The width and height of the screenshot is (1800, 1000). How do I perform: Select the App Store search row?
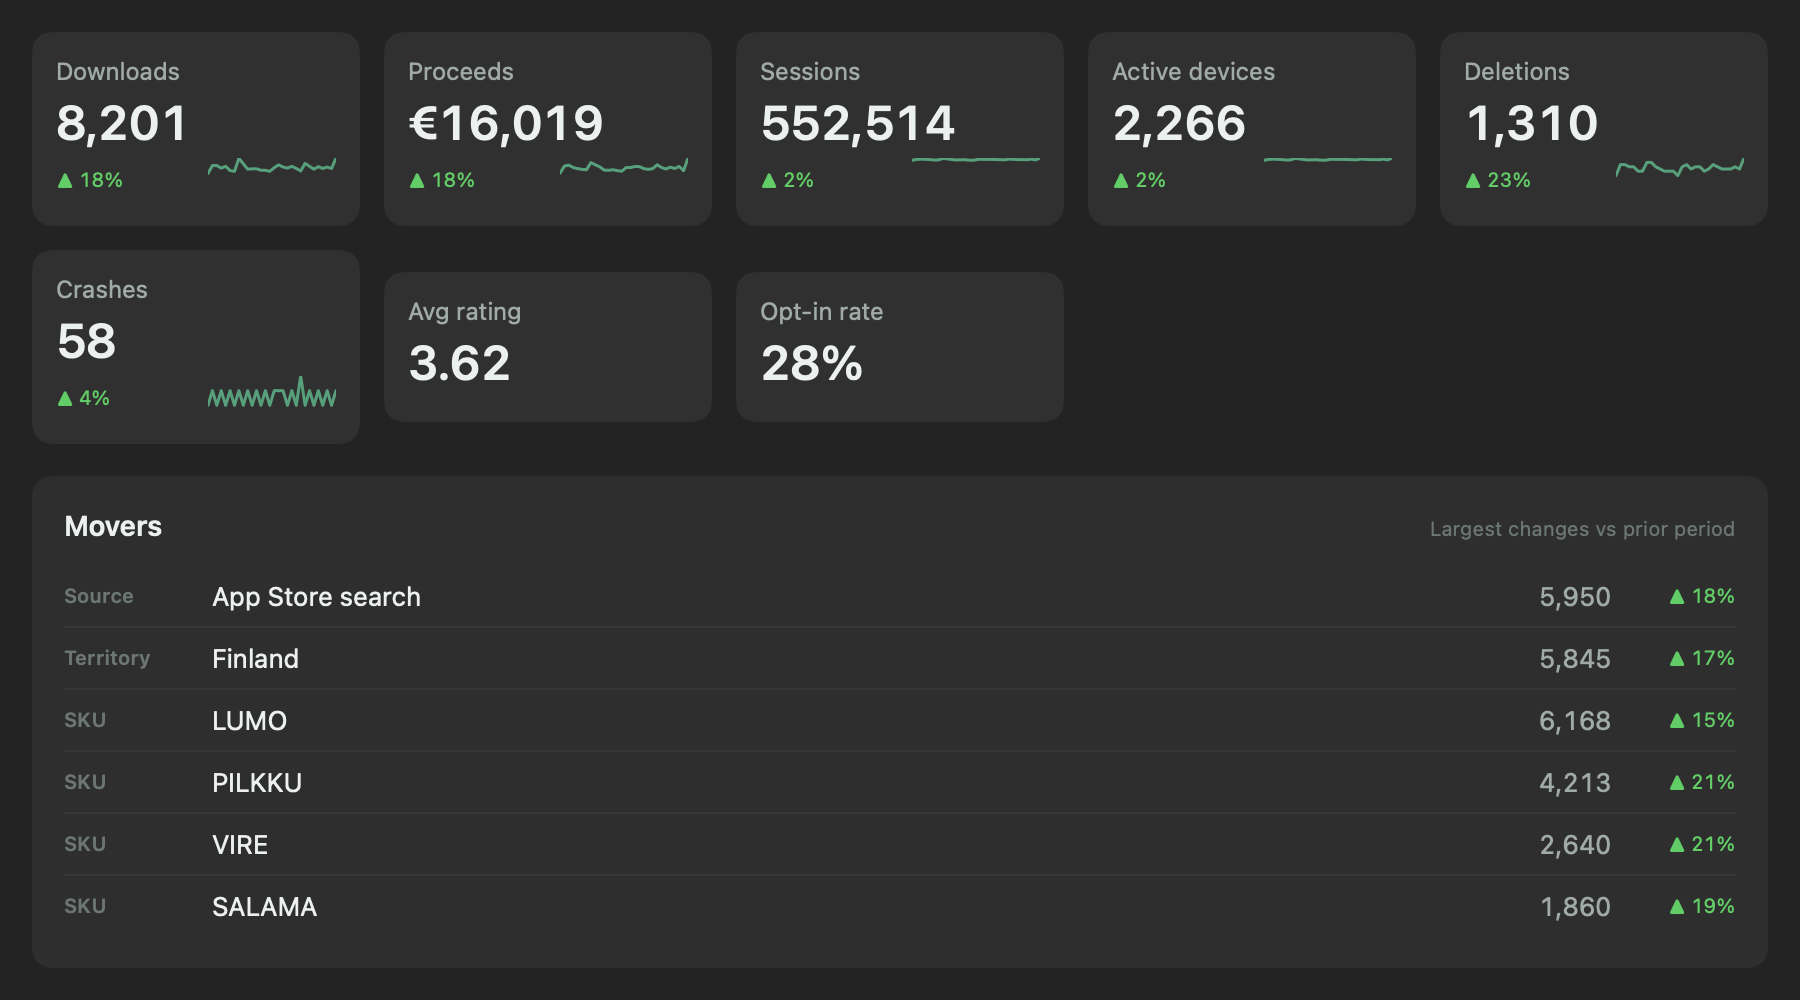pyautogui.click(x=900, y=597)
